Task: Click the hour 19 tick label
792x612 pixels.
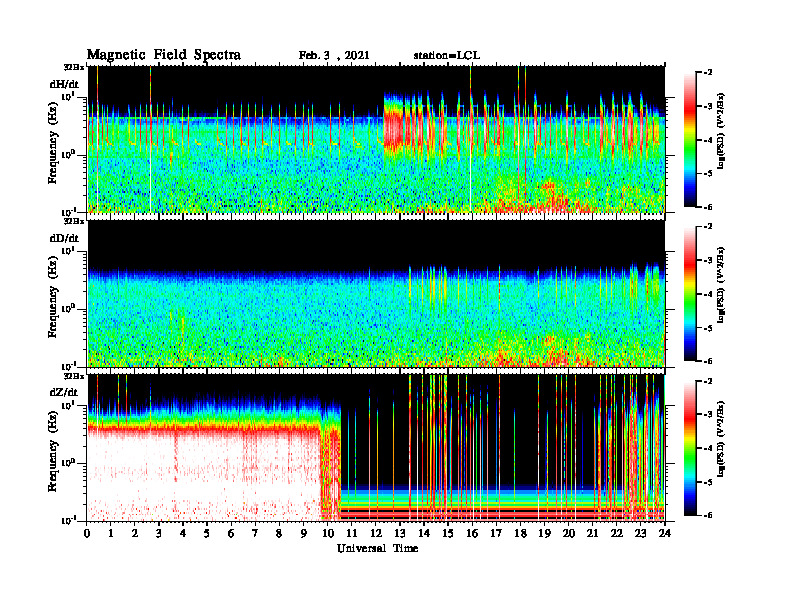Action: click(544, 533)
